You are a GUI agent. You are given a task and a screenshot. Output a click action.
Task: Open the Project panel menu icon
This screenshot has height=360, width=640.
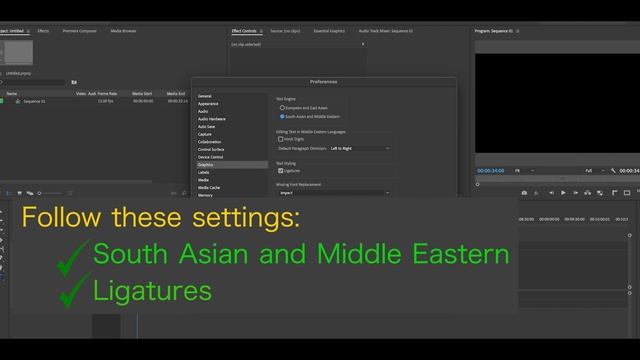28,31
